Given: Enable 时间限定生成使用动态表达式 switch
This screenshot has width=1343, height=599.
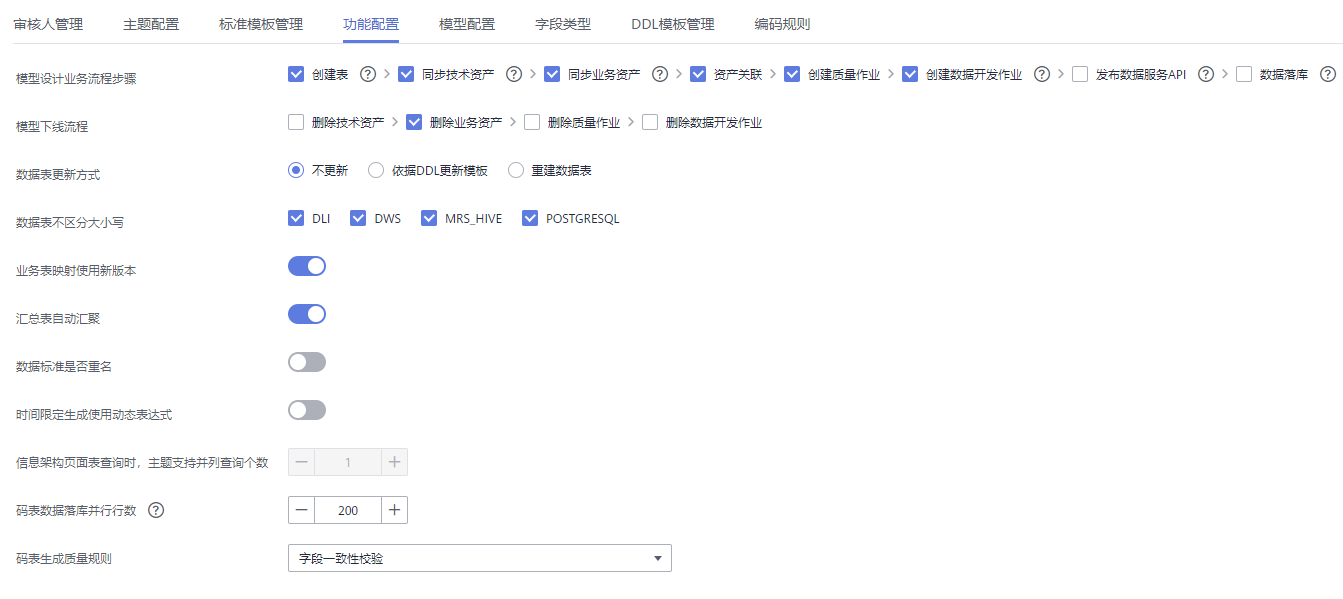Looking at the screenshot, I should pos(307,410).
